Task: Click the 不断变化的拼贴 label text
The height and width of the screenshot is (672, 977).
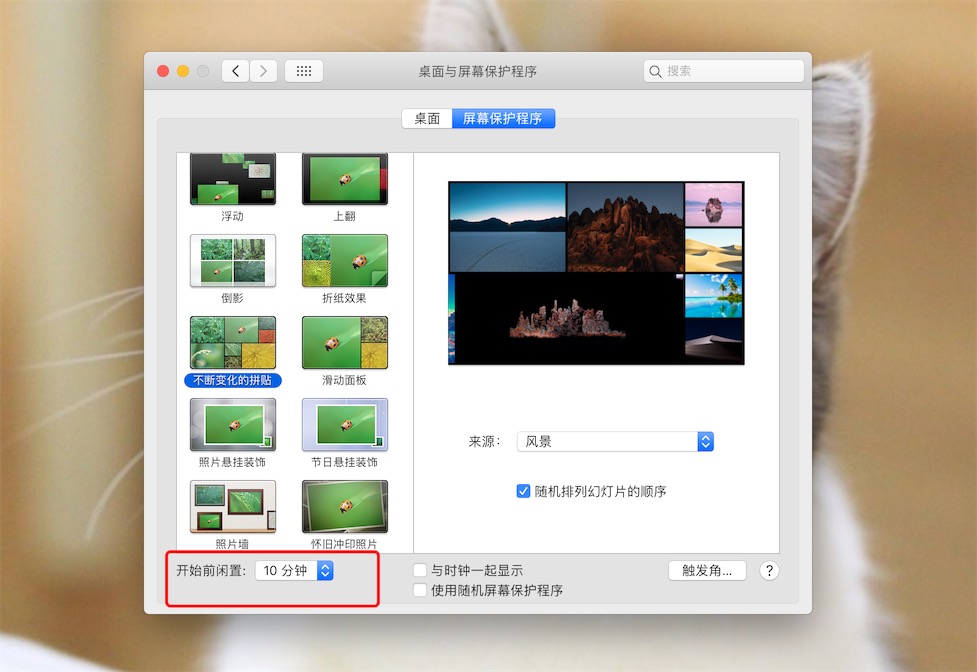Action: (232, 380)
